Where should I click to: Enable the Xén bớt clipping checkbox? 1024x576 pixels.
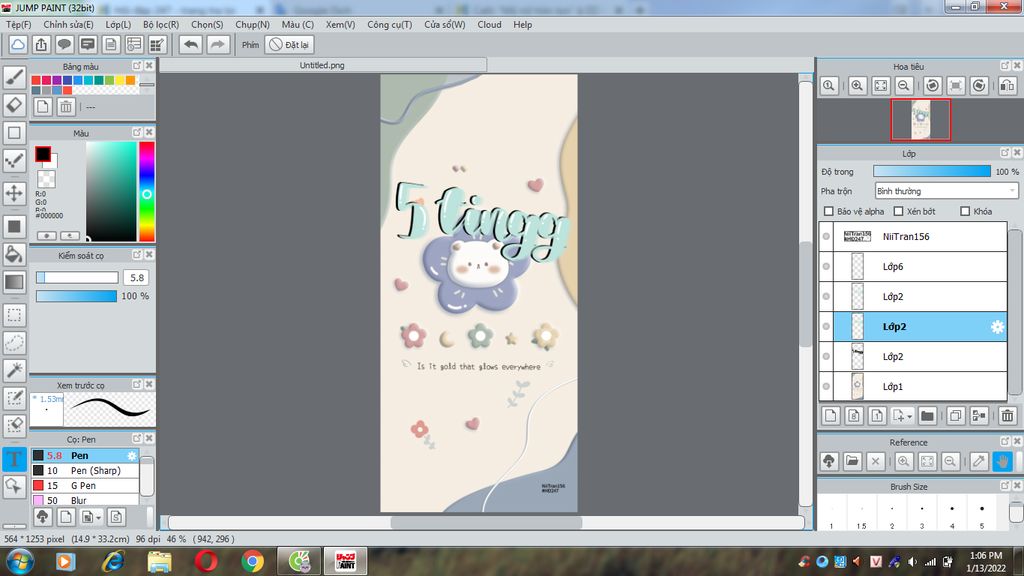tap(899, 211)
